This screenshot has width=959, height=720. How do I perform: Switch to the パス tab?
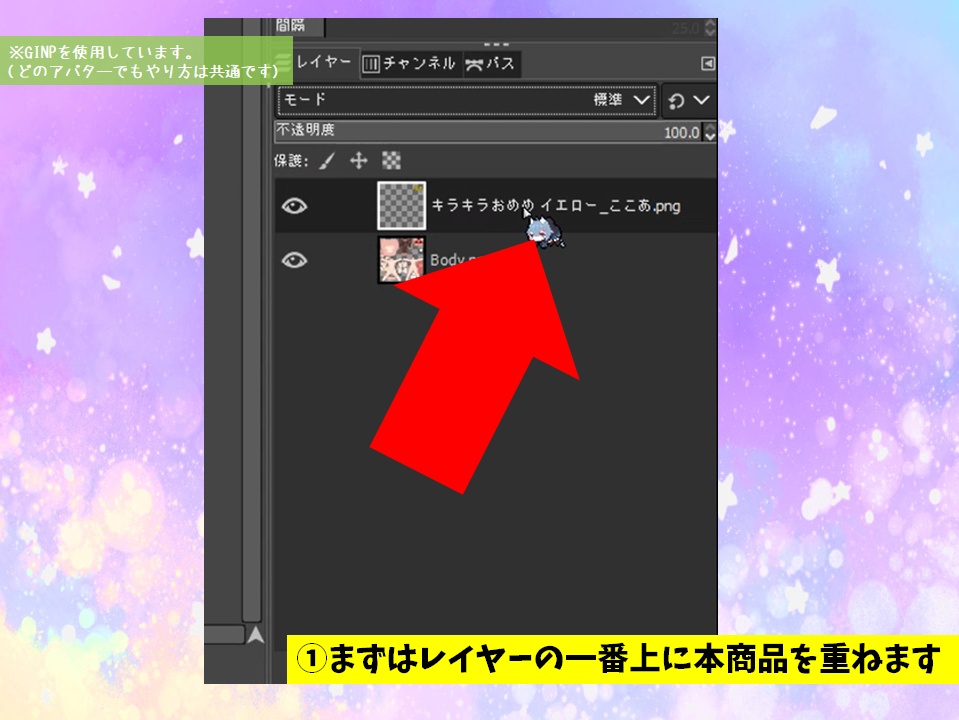coord(494,62)
